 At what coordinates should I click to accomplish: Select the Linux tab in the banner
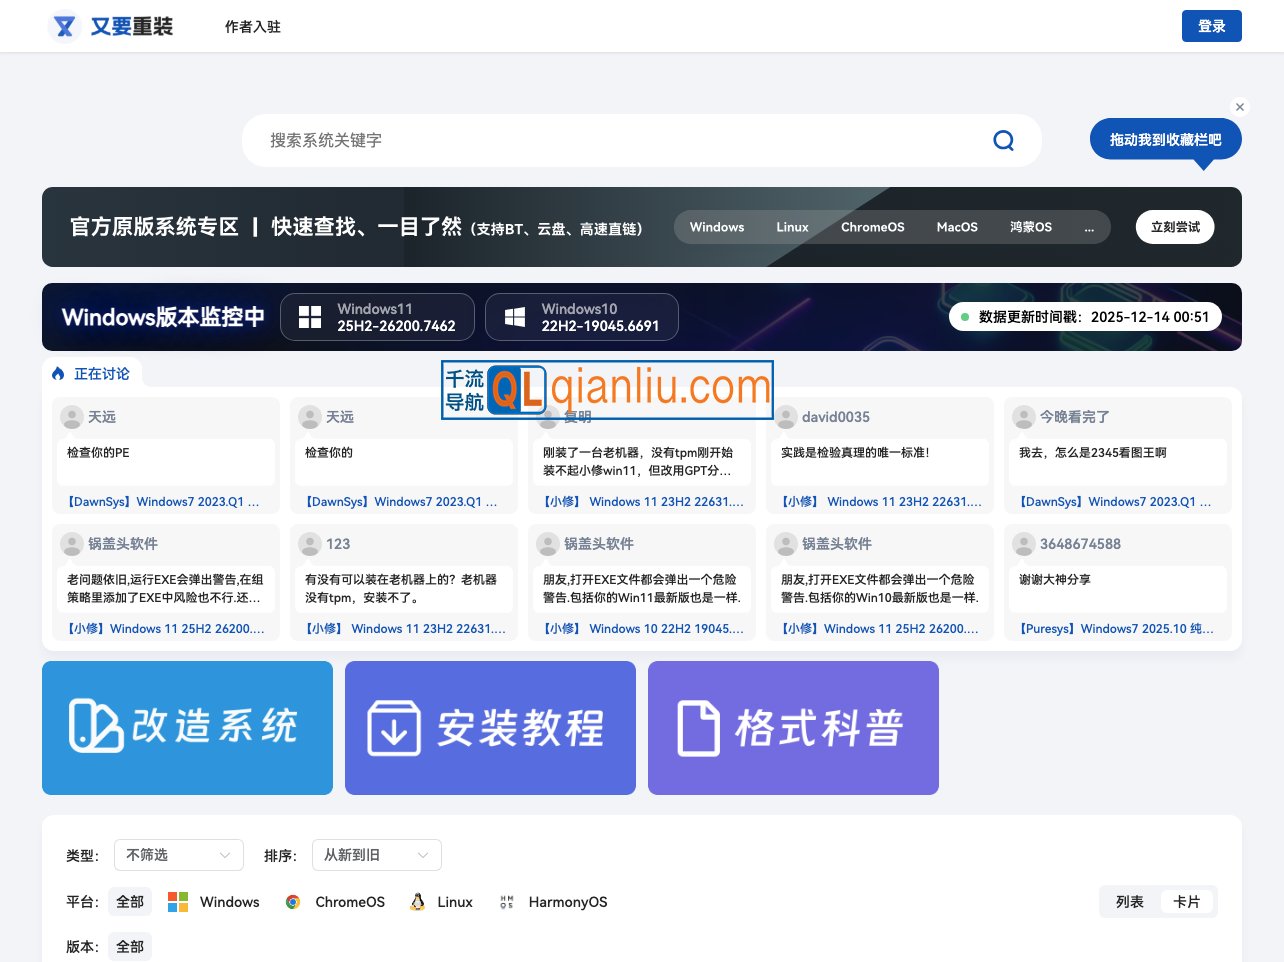[792, 227]
